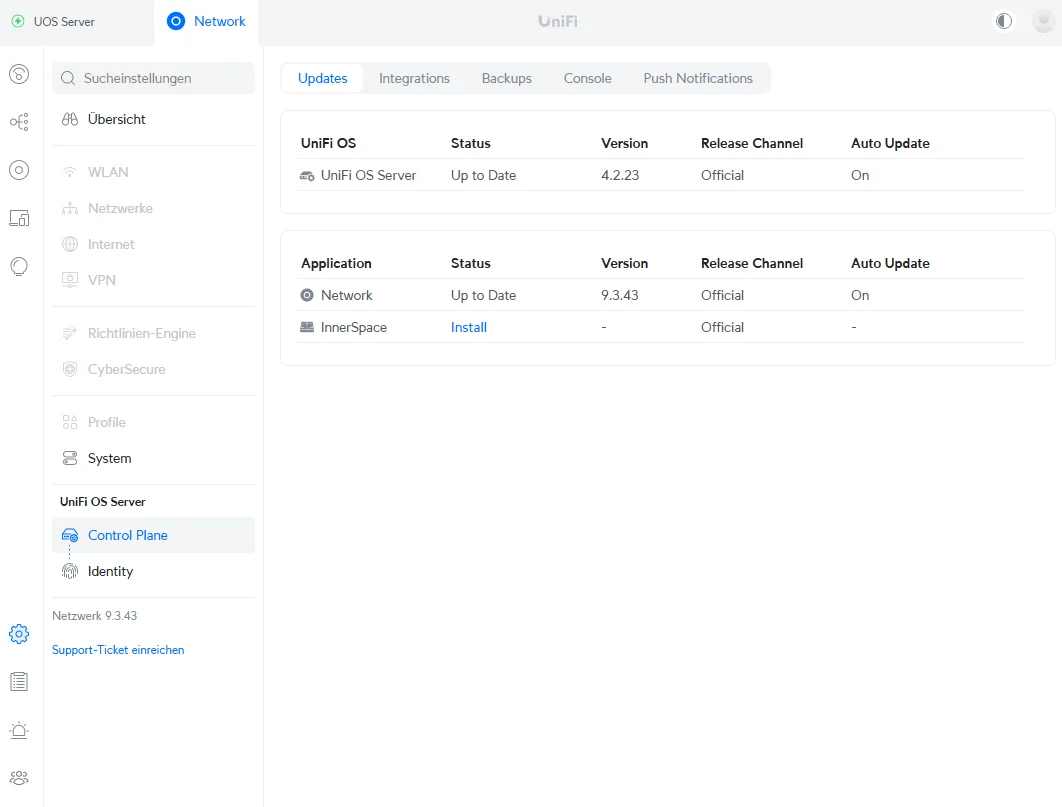1062x807 pixels.
Task: Open the admins people icon
Action: click(x=19, y=778)
